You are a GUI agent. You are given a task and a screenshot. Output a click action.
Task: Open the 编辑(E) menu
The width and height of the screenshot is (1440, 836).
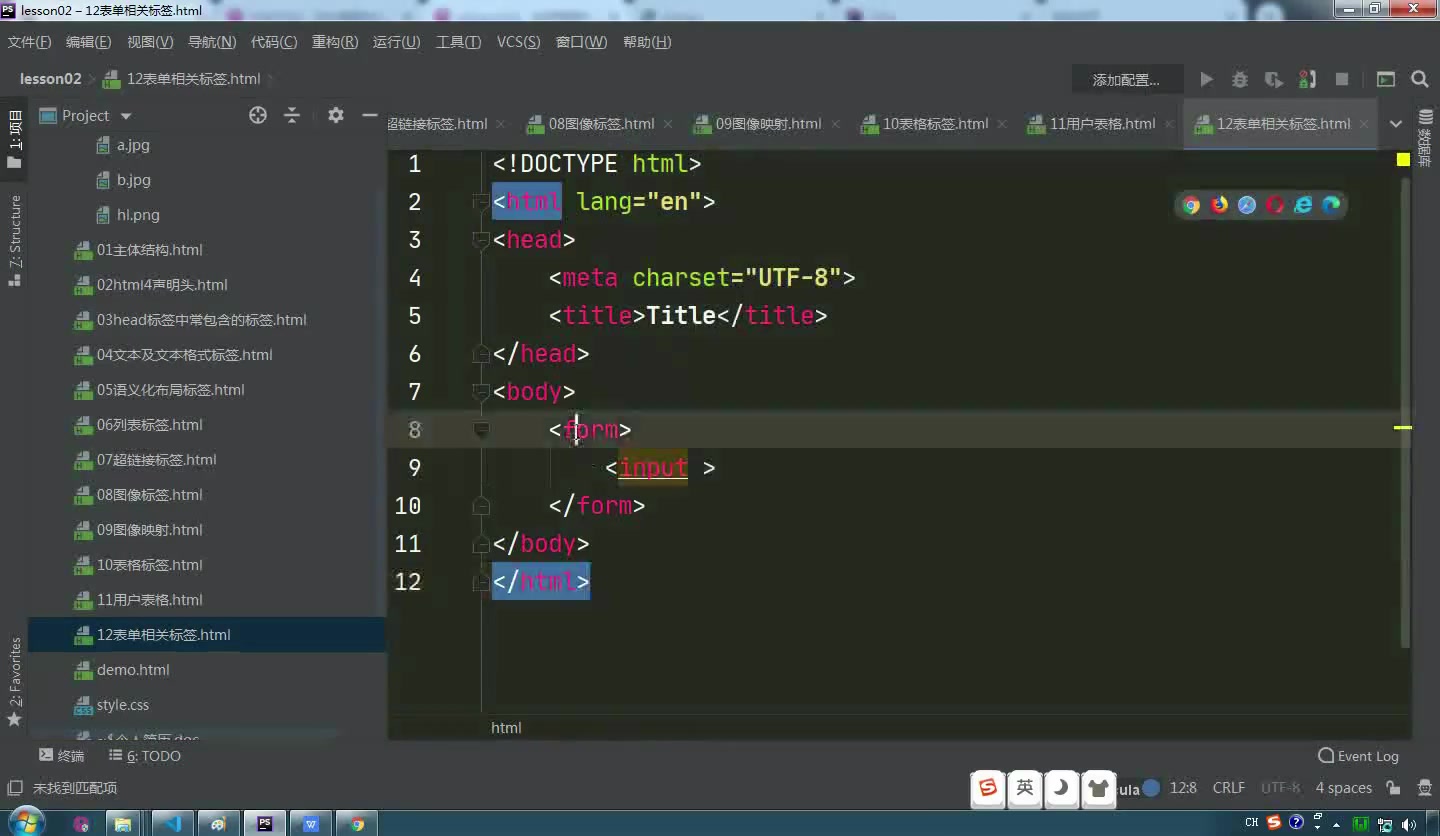pos(88,42)
